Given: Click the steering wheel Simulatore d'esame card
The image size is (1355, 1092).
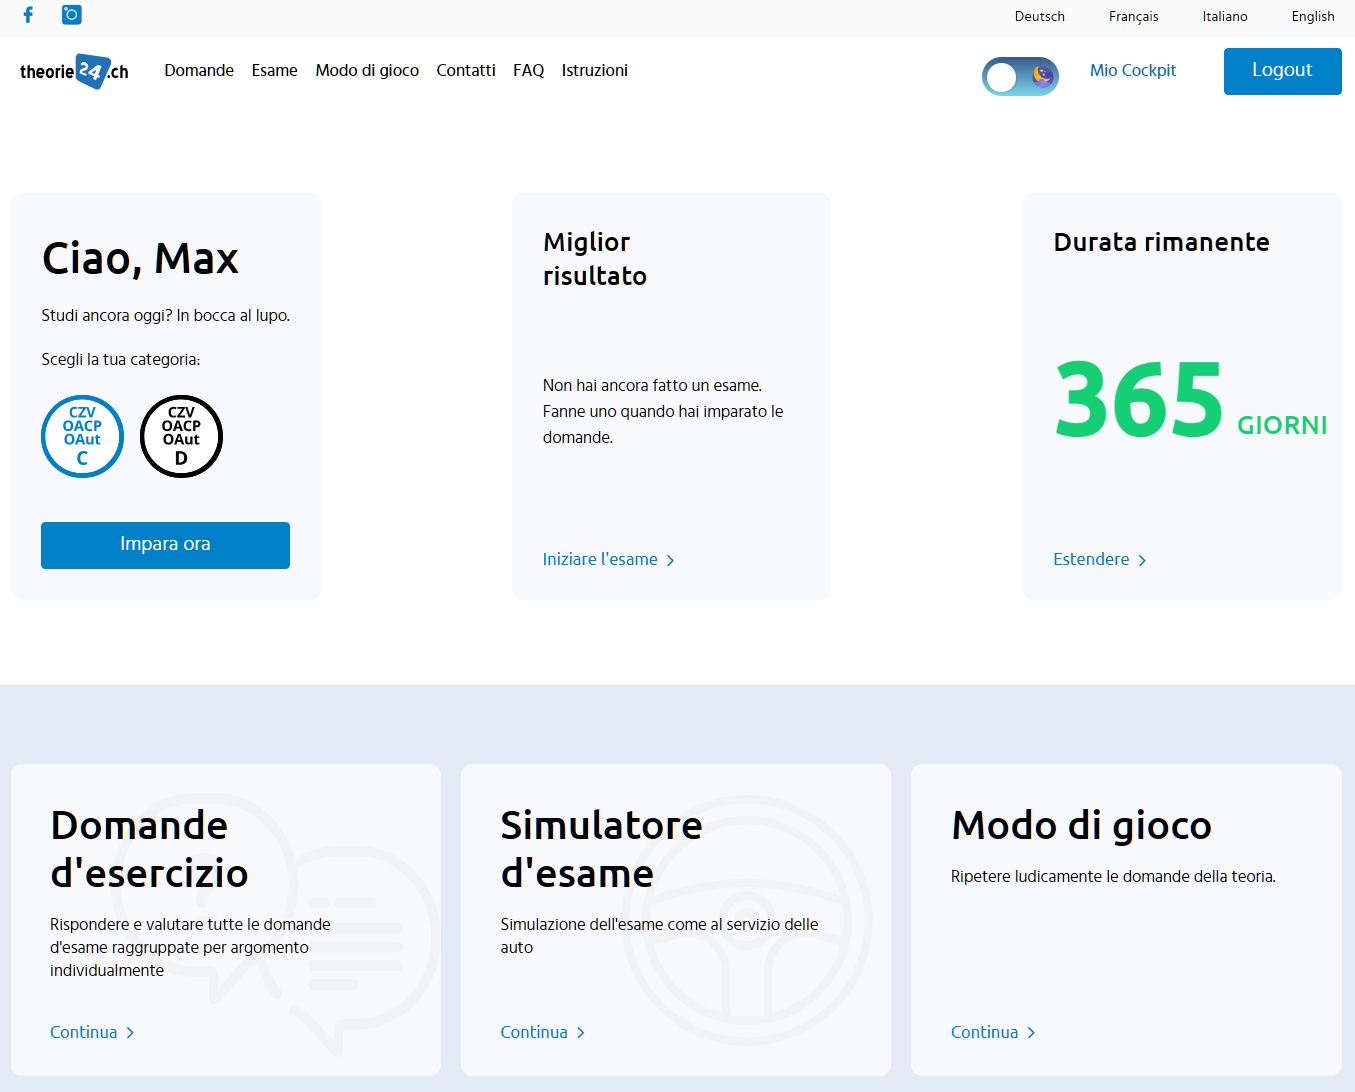Looking at the screenshot, I should [675, 919].
